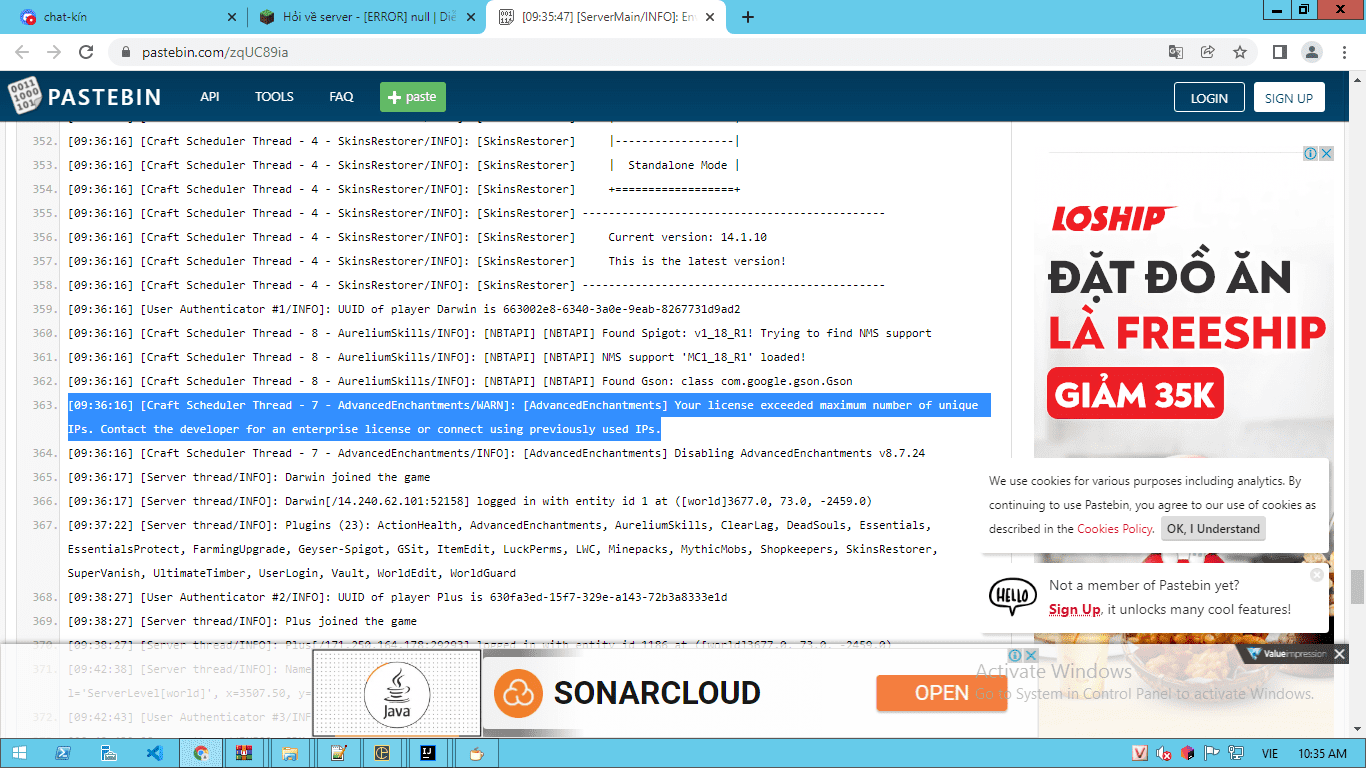Open the network tray icon
The image size is (1366, 768).
tap(1236, 753)
